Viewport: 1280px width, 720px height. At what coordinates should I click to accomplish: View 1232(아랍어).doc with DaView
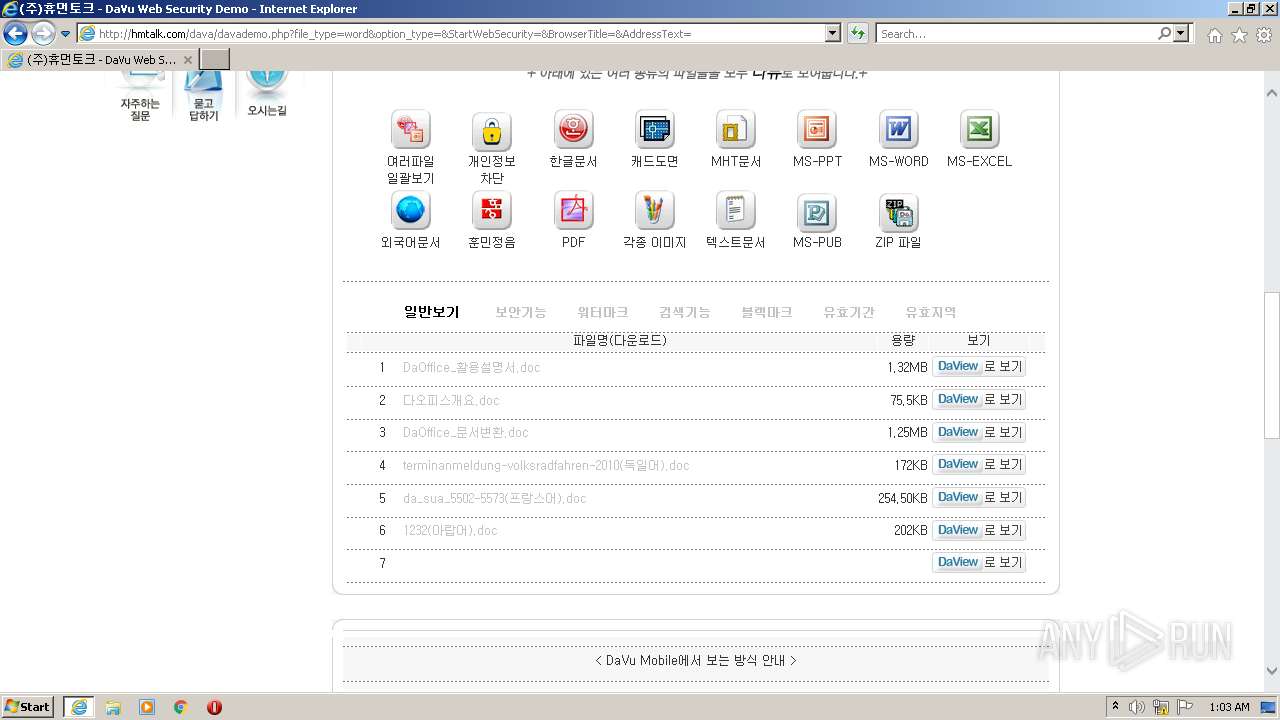click(979, 531)
